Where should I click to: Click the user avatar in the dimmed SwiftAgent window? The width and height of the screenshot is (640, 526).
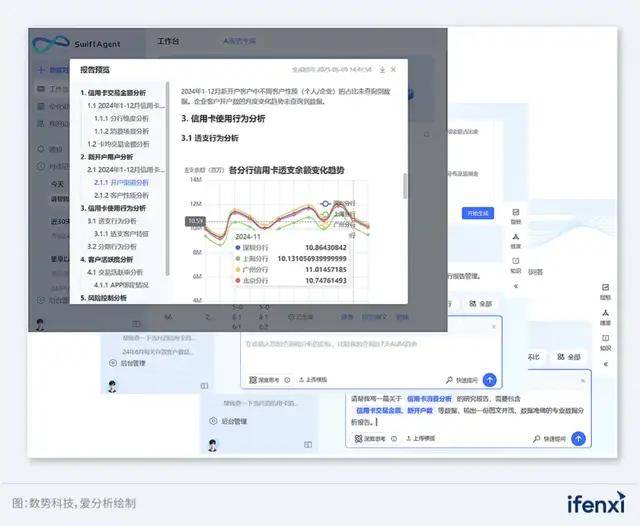coord(40,324)
